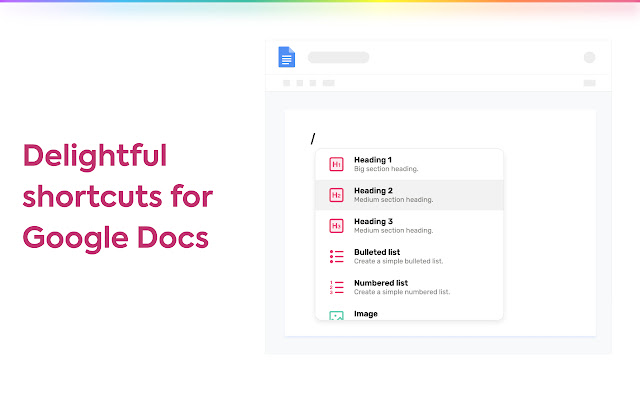This screenshot has width=640, height=400.
Task: Click the bulleted list icon
Action: [x=336, y=257]
